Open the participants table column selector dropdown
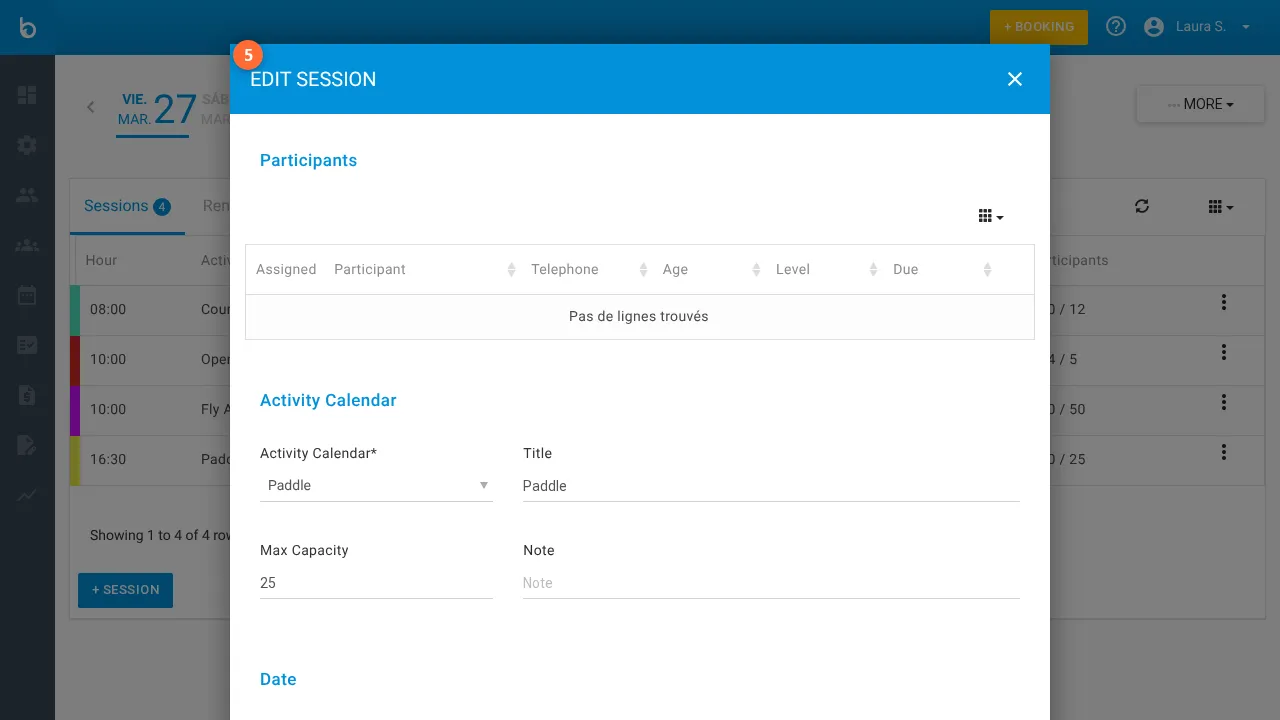The image size is (1280, 720). tap(990, 216)
